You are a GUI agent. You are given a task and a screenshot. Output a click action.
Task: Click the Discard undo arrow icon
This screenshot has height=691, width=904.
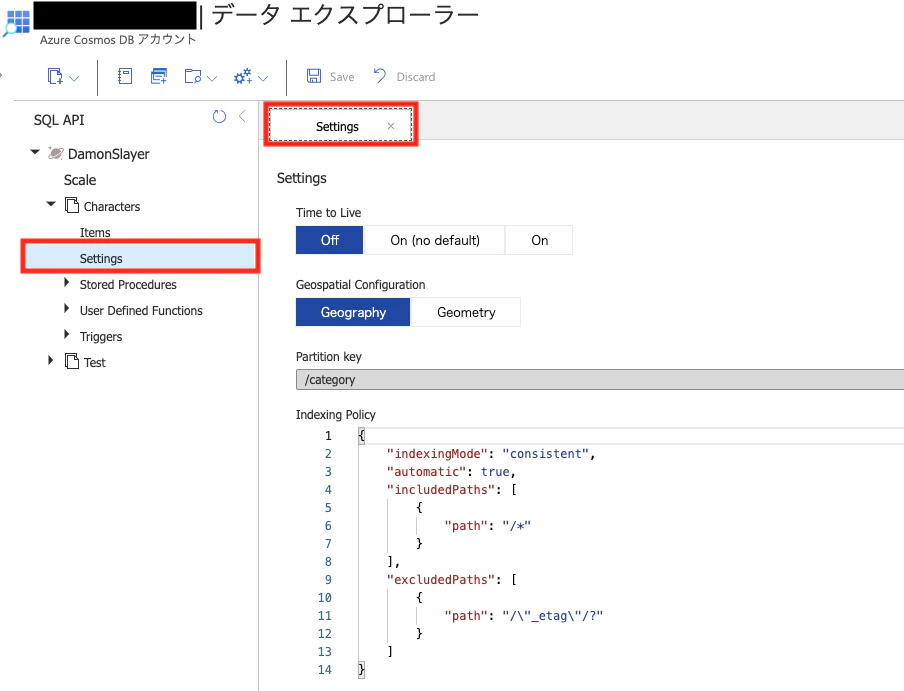(379, 76)
